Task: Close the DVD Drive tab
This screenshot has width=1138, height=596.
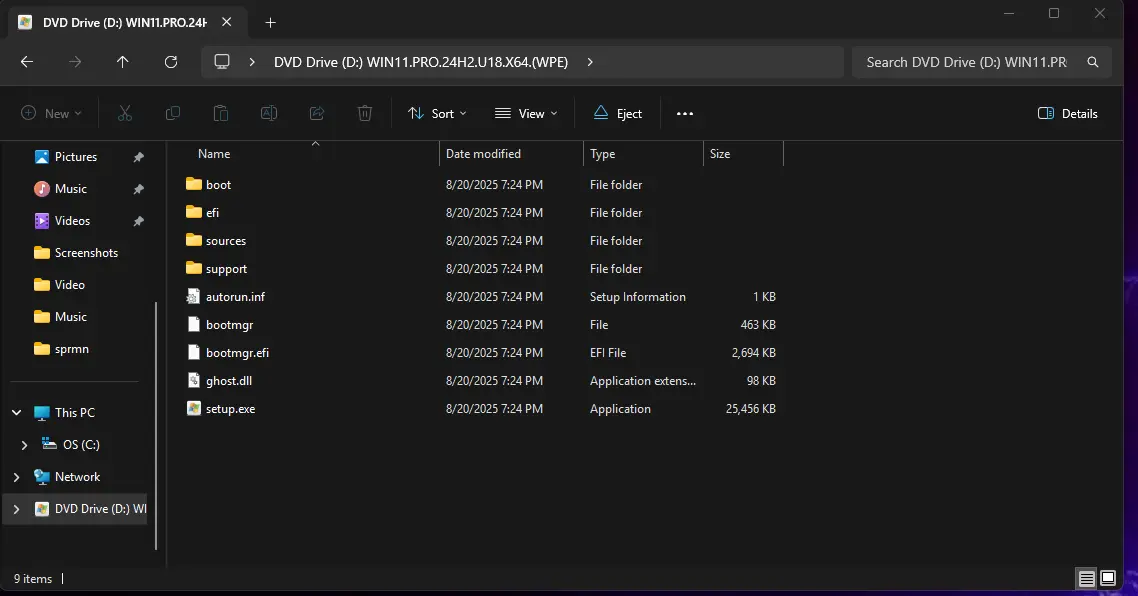Action: pyautogui.click(x=226, y=22)
